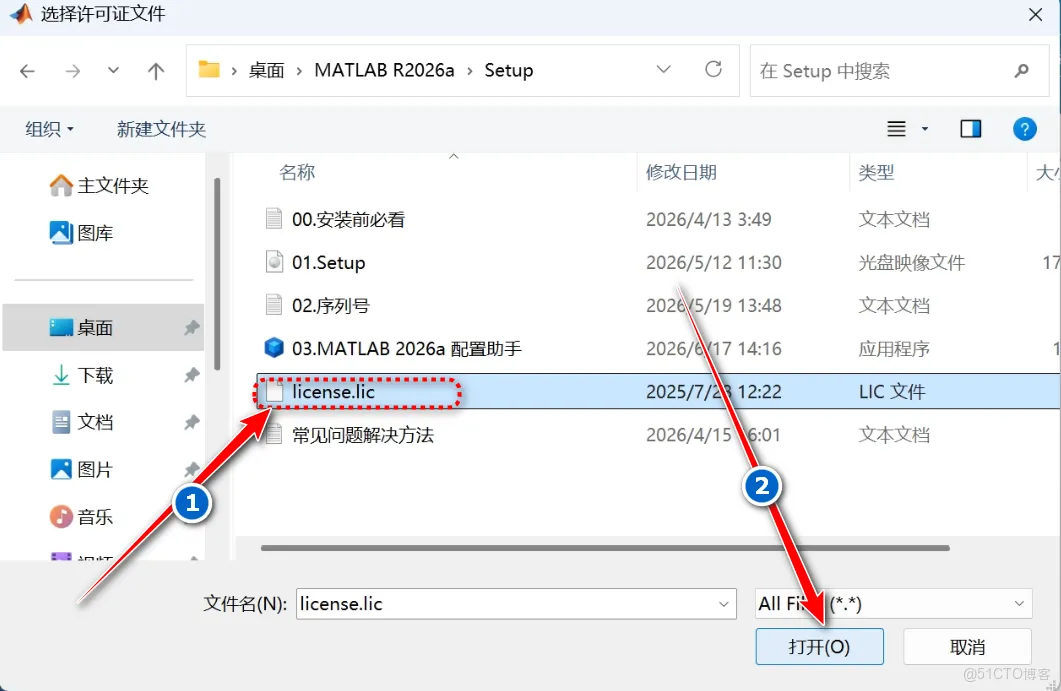Open the recent locations chevron
The image size is (1061, 691).
click(114, 70)
